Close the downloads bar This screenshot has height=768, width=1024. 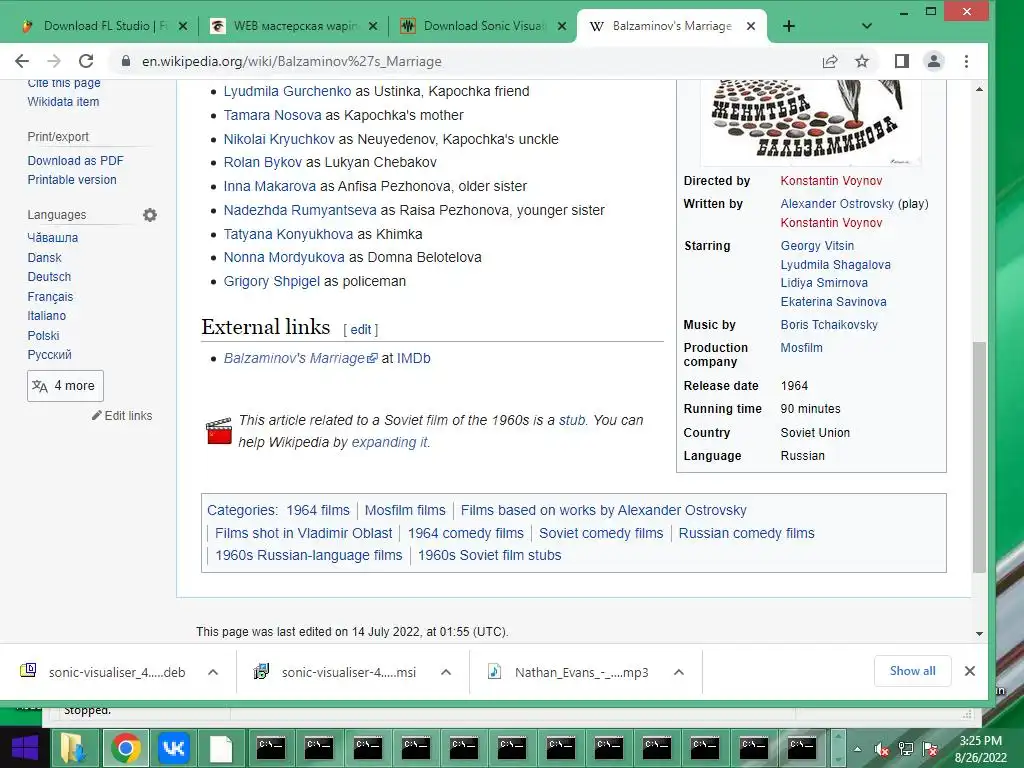pos(970,671)
